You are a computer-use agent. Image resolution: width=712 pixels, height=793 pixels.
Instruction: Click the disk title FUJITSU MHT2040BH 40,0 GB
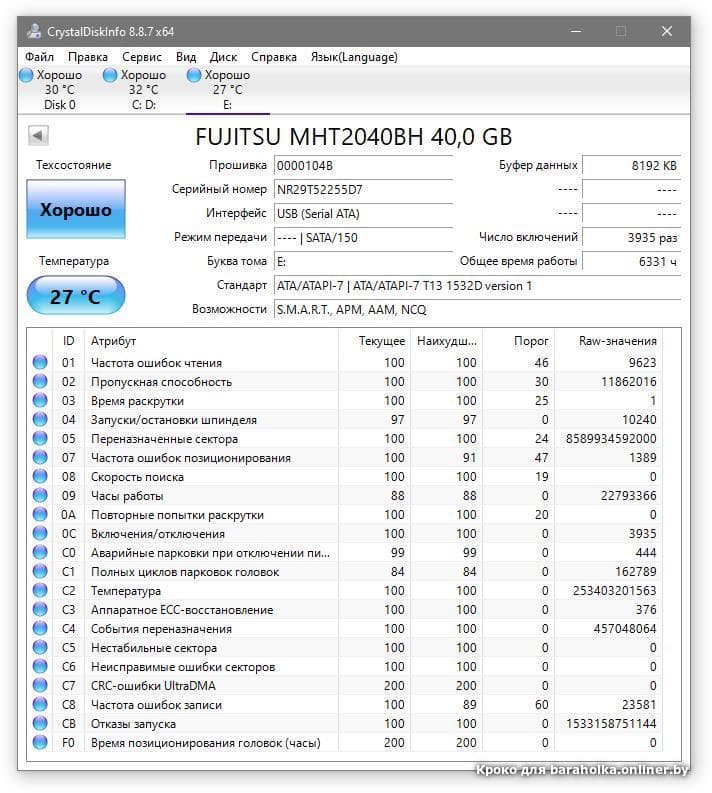(x=353, y=137)
